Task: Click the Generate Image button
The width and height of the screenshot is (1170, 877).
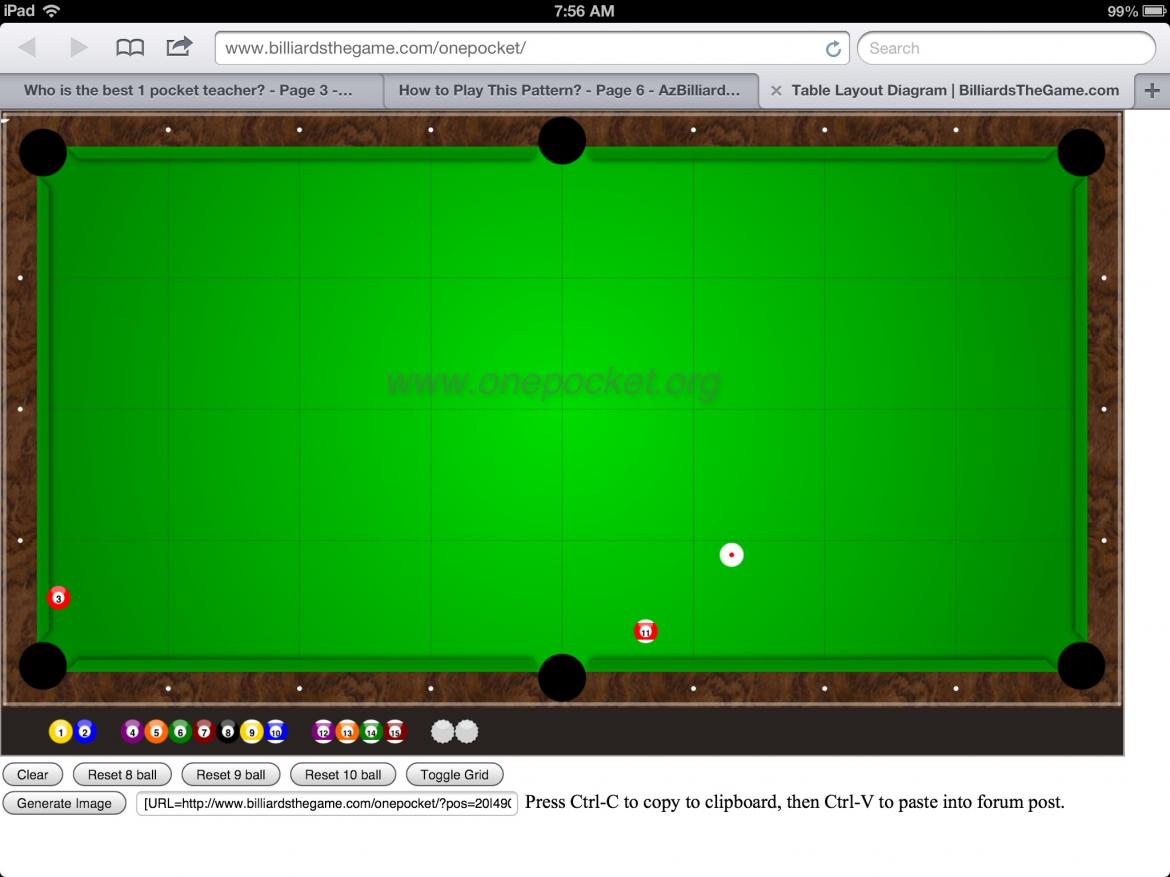Action: (x=64, y=803)
